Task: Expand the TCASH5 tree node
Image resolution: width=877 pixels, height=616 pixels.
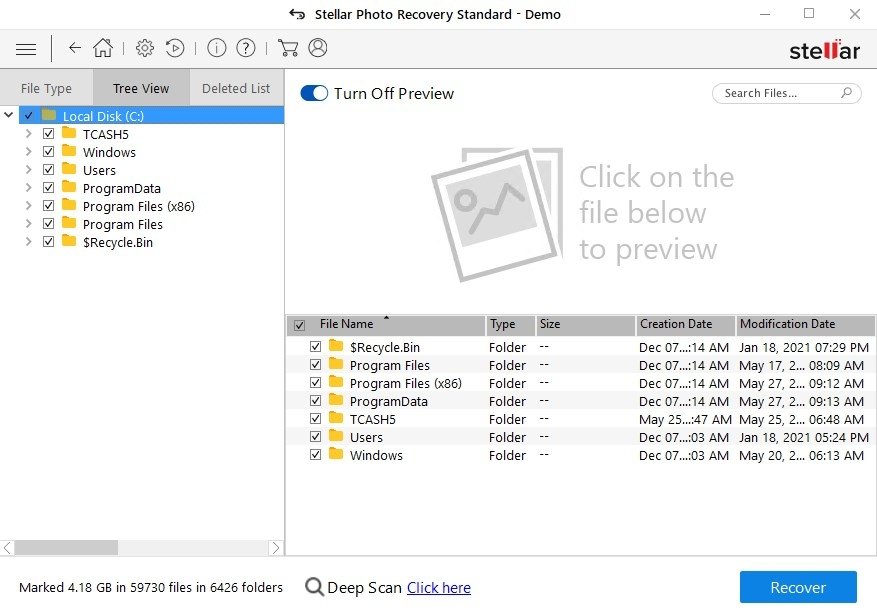Action: [x=29, y=134]
